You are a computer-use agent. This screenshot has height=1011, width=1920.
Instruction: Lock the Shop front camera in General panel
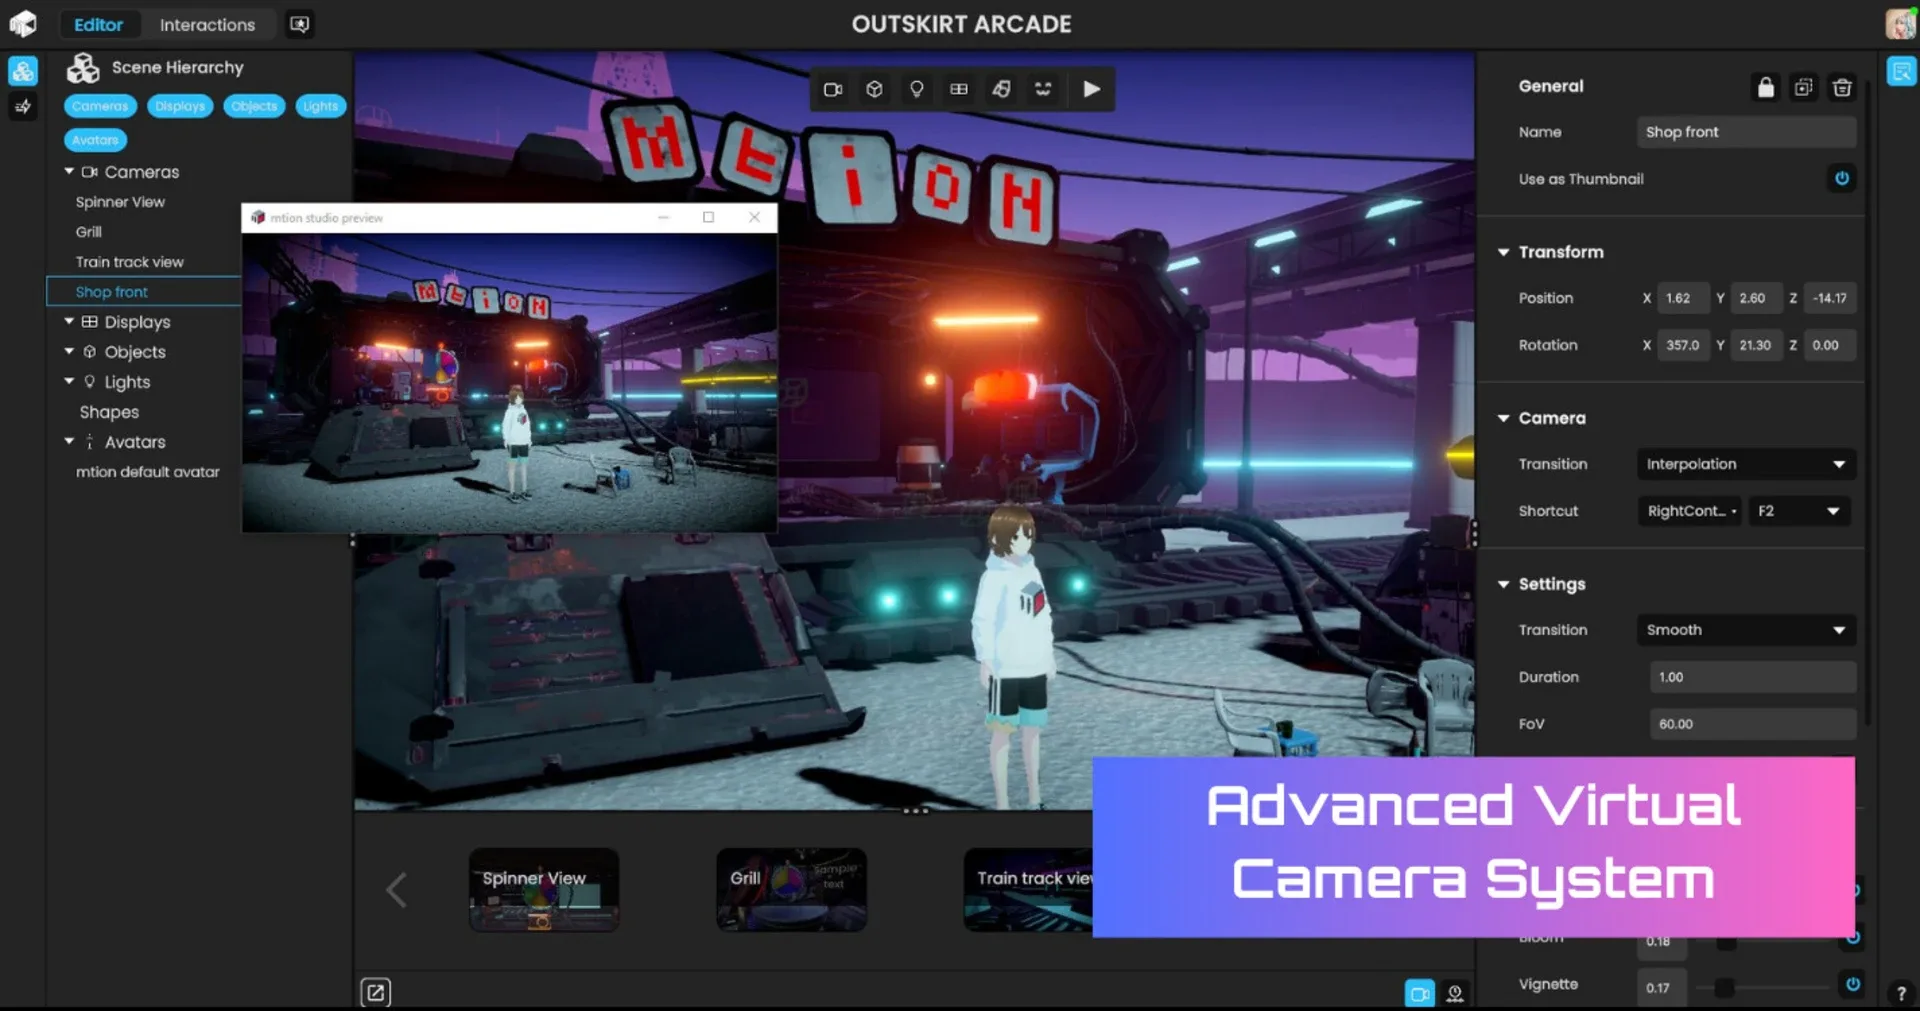pyautogui.click(x=1765, y=87)
